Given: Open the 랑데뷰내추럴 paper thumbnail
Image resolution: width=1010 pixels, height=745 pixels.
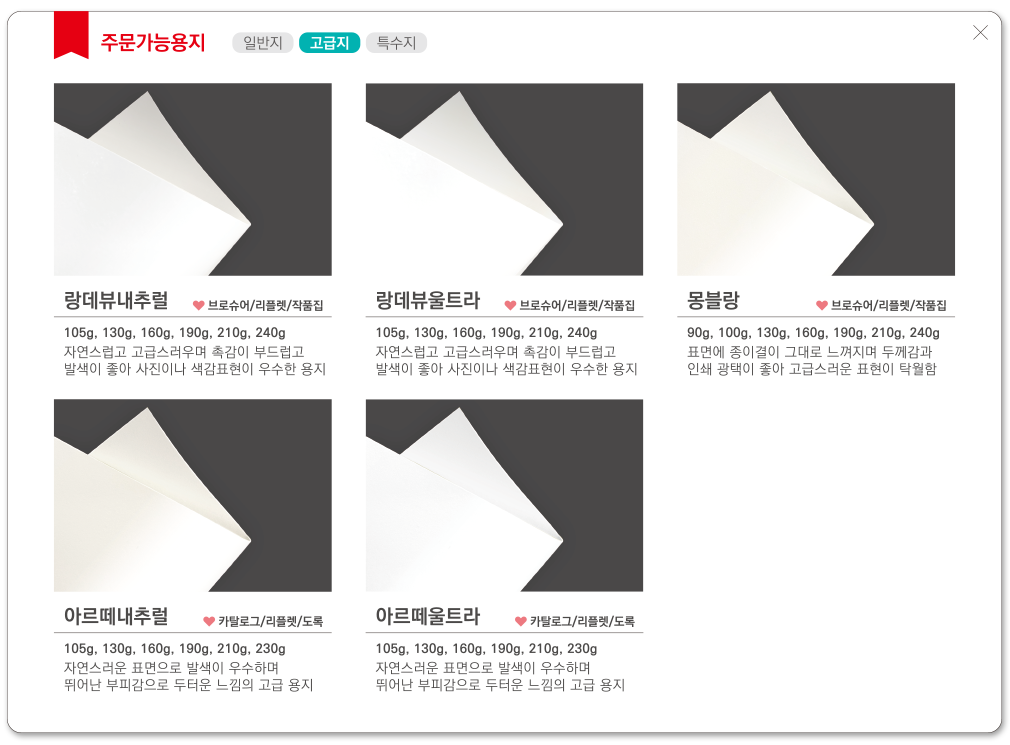Looking at the screenshot, I should click(x=193, y=179).
